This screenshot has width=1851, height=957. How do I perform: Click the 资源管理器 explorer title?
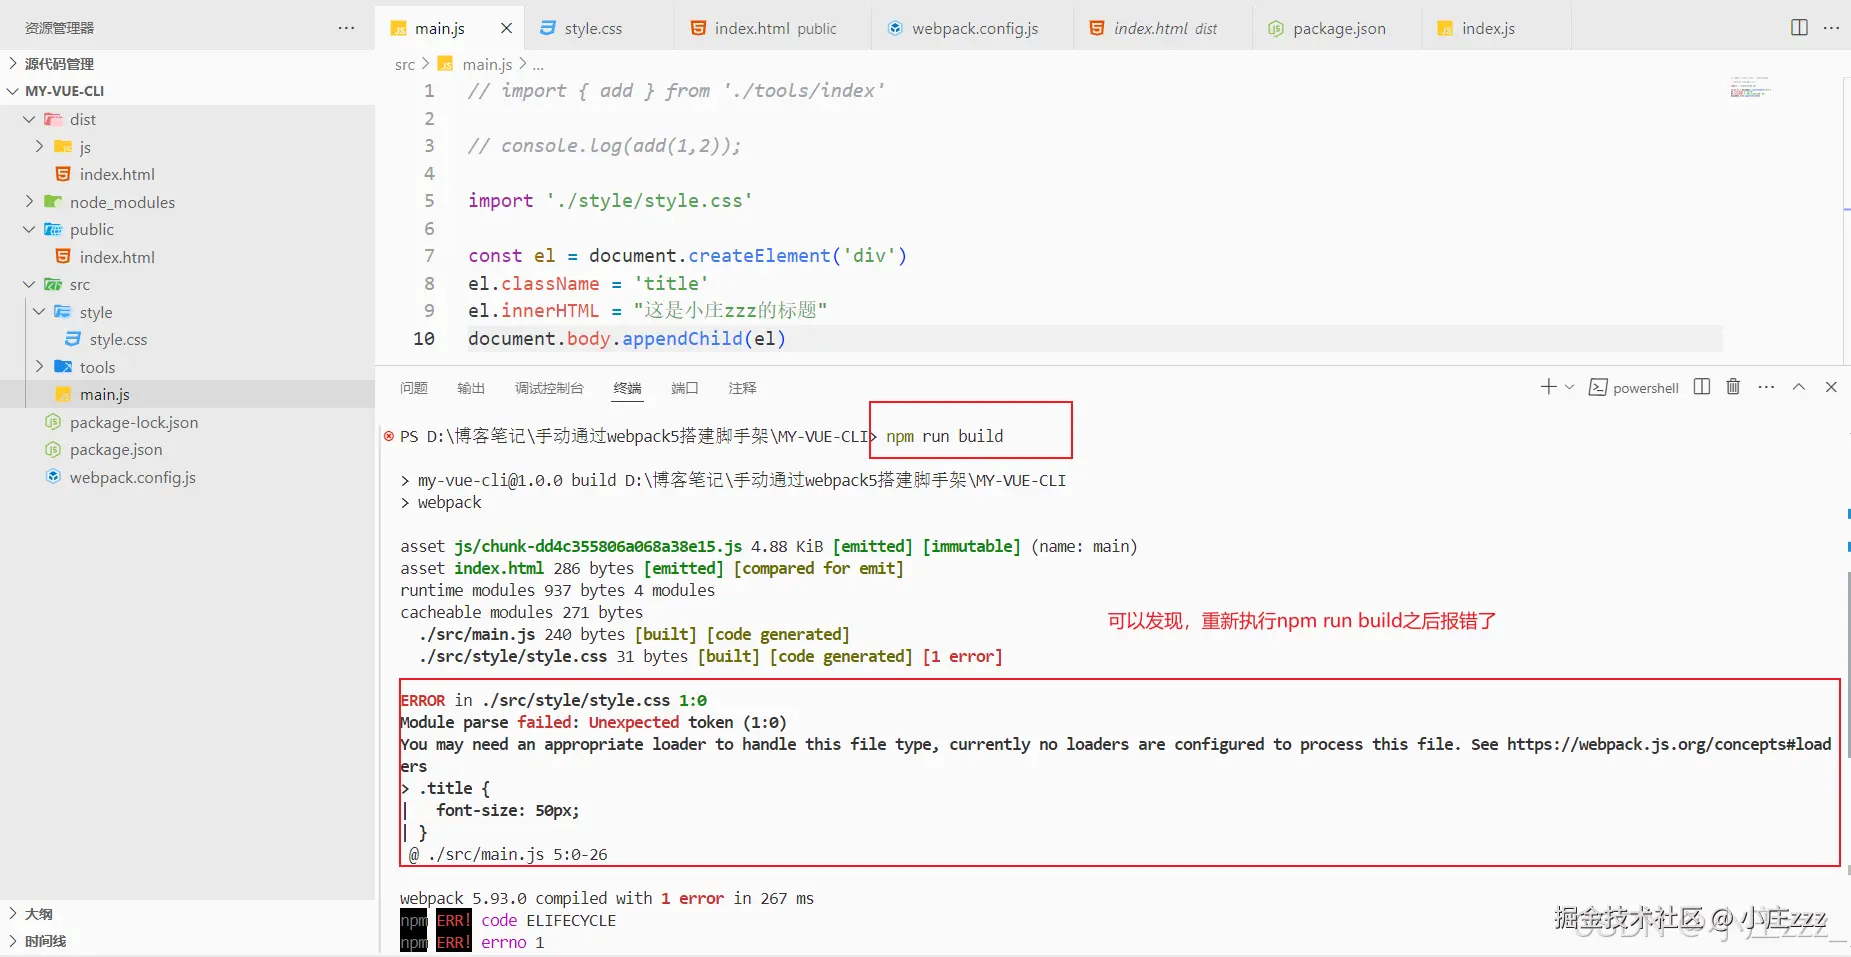(x=59, y=28)
